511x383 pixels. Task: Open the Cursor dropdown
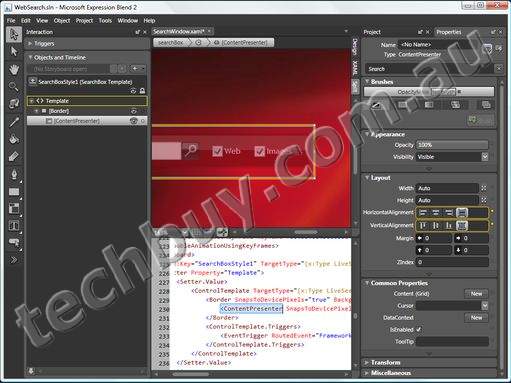point(485,305)
